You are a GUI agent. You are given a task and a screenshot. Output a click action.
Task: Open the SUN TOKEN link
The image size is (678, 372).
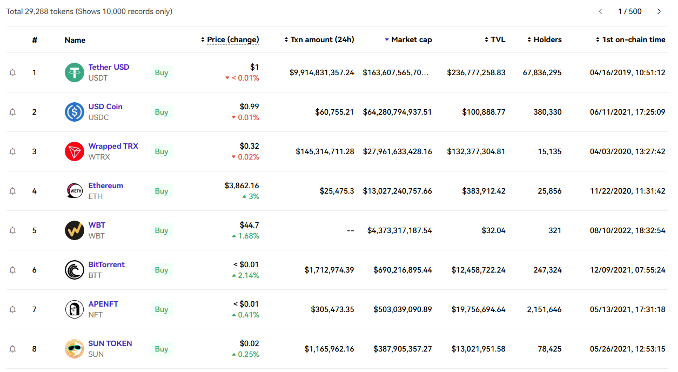110,343
